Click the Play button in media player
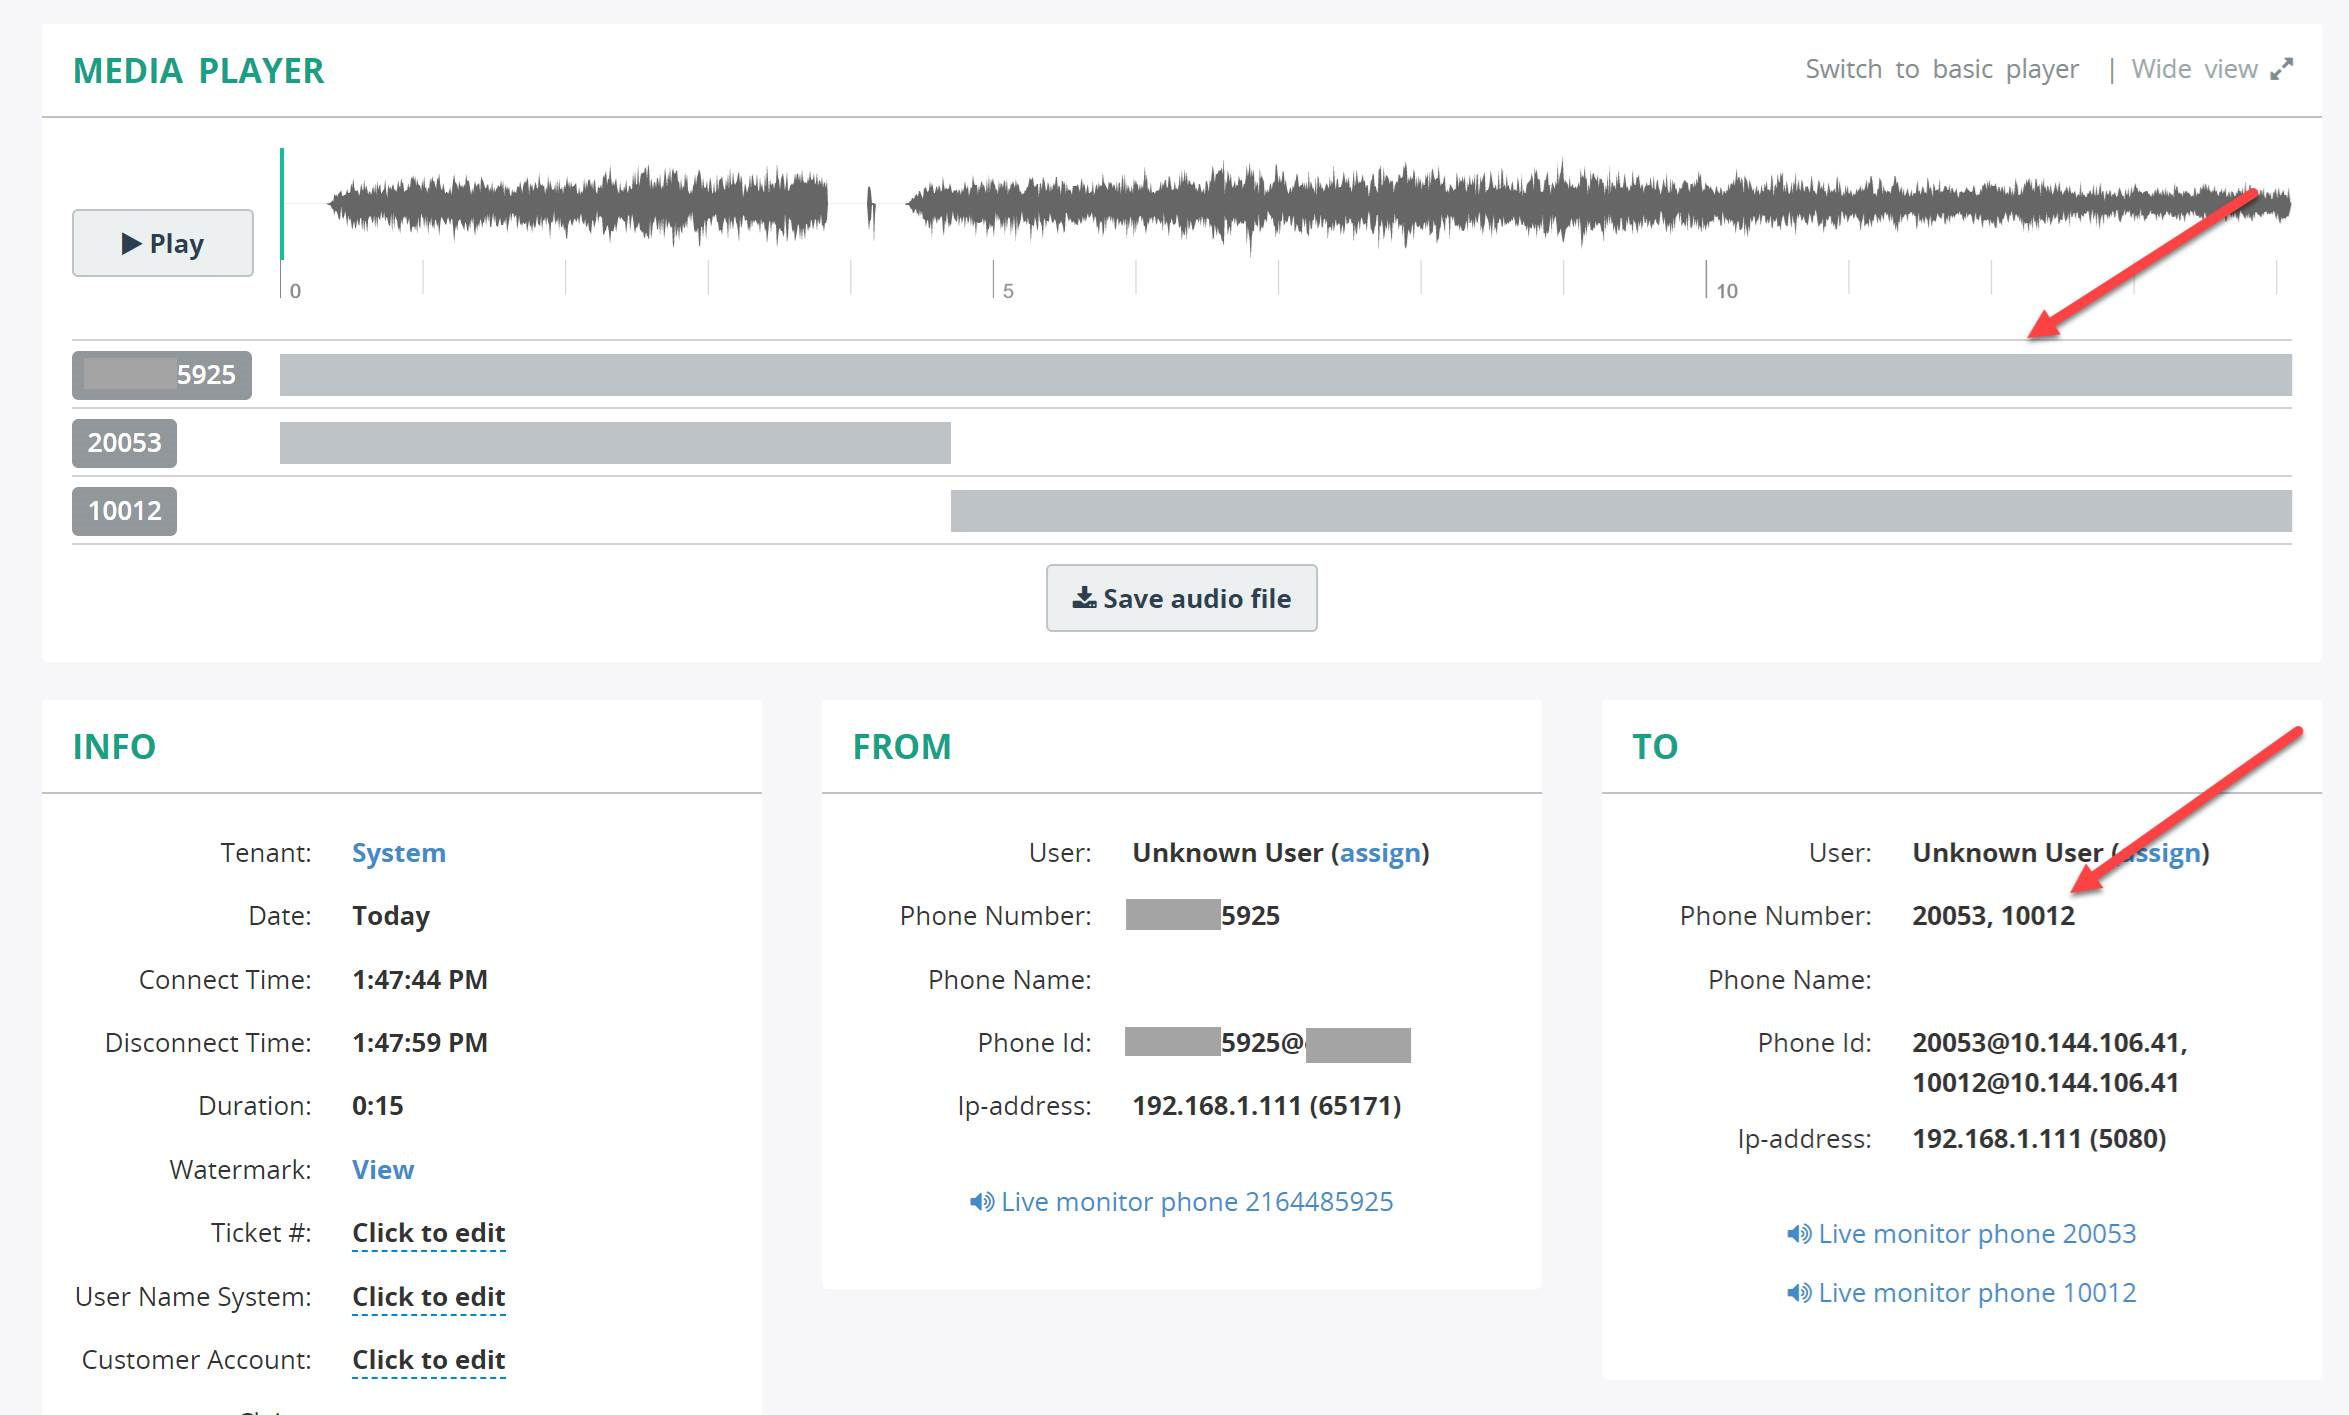 tap(163, 243)
